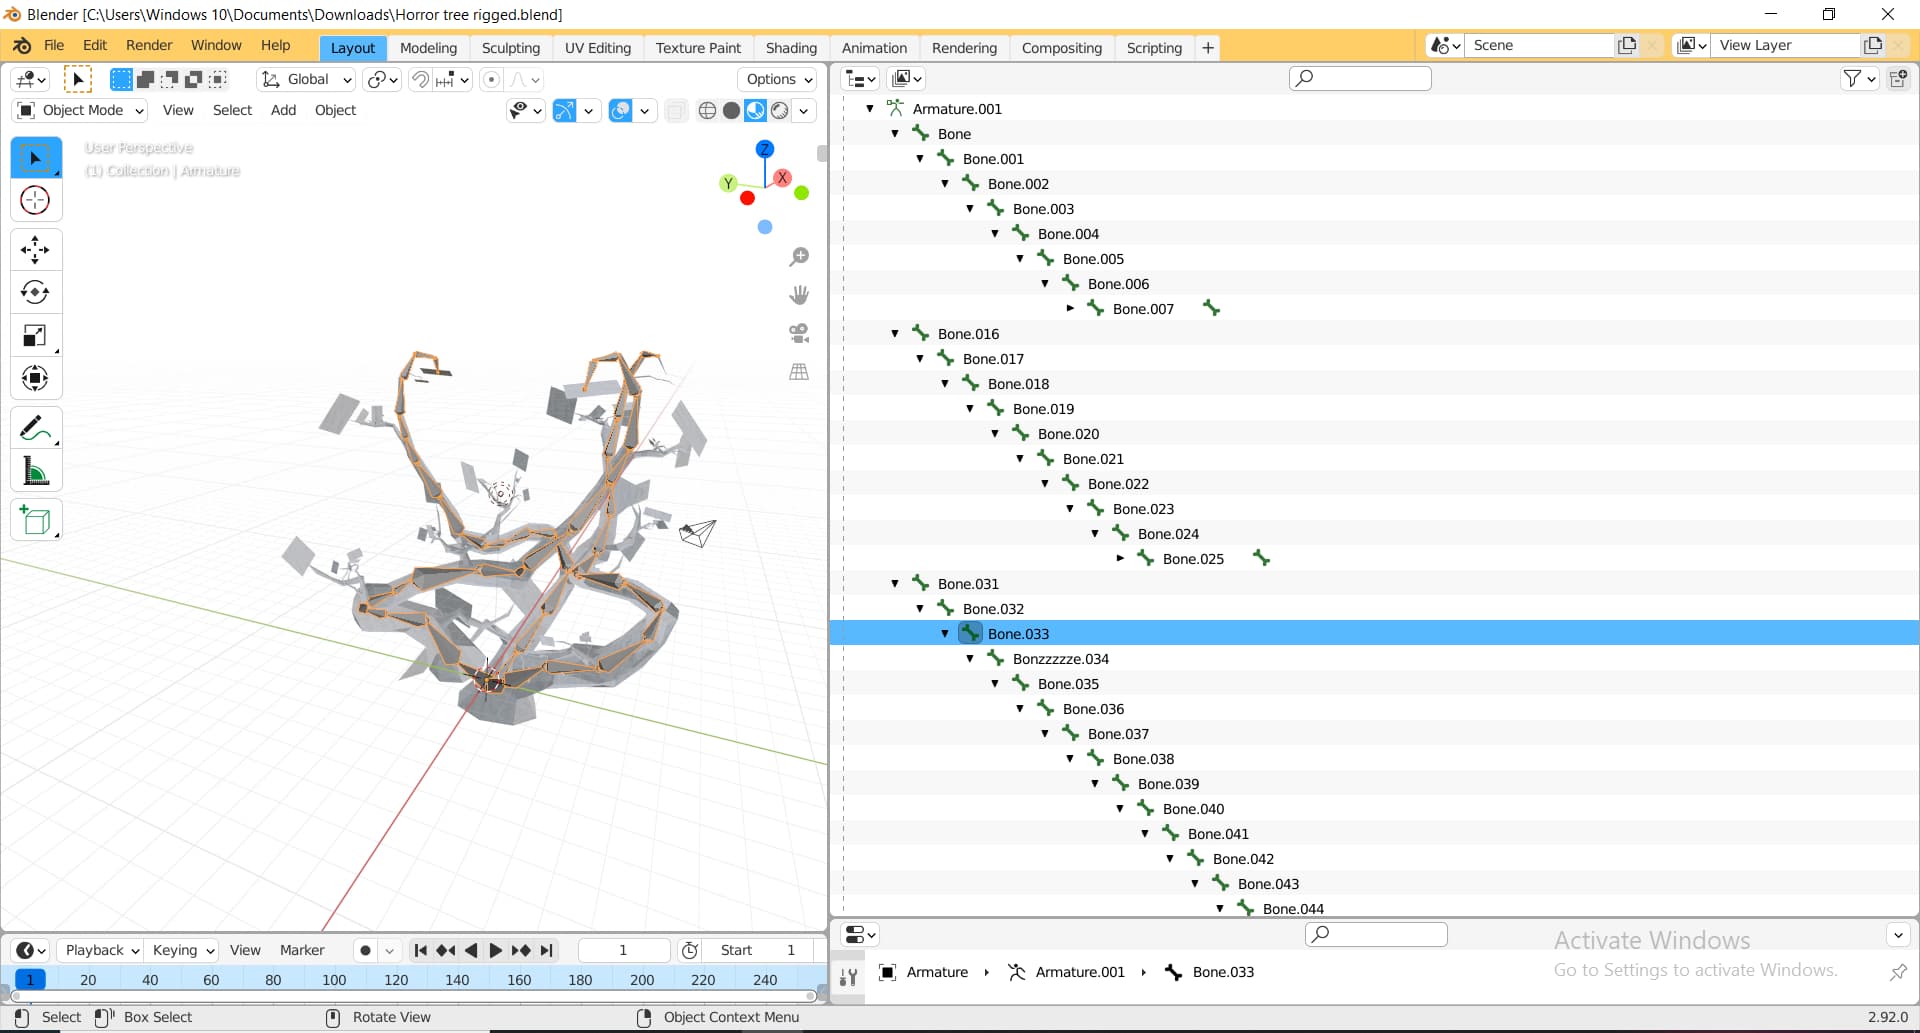Screen dimensions: 1920x1033
Task: Activate the Rotate tool
Action: 35,292
